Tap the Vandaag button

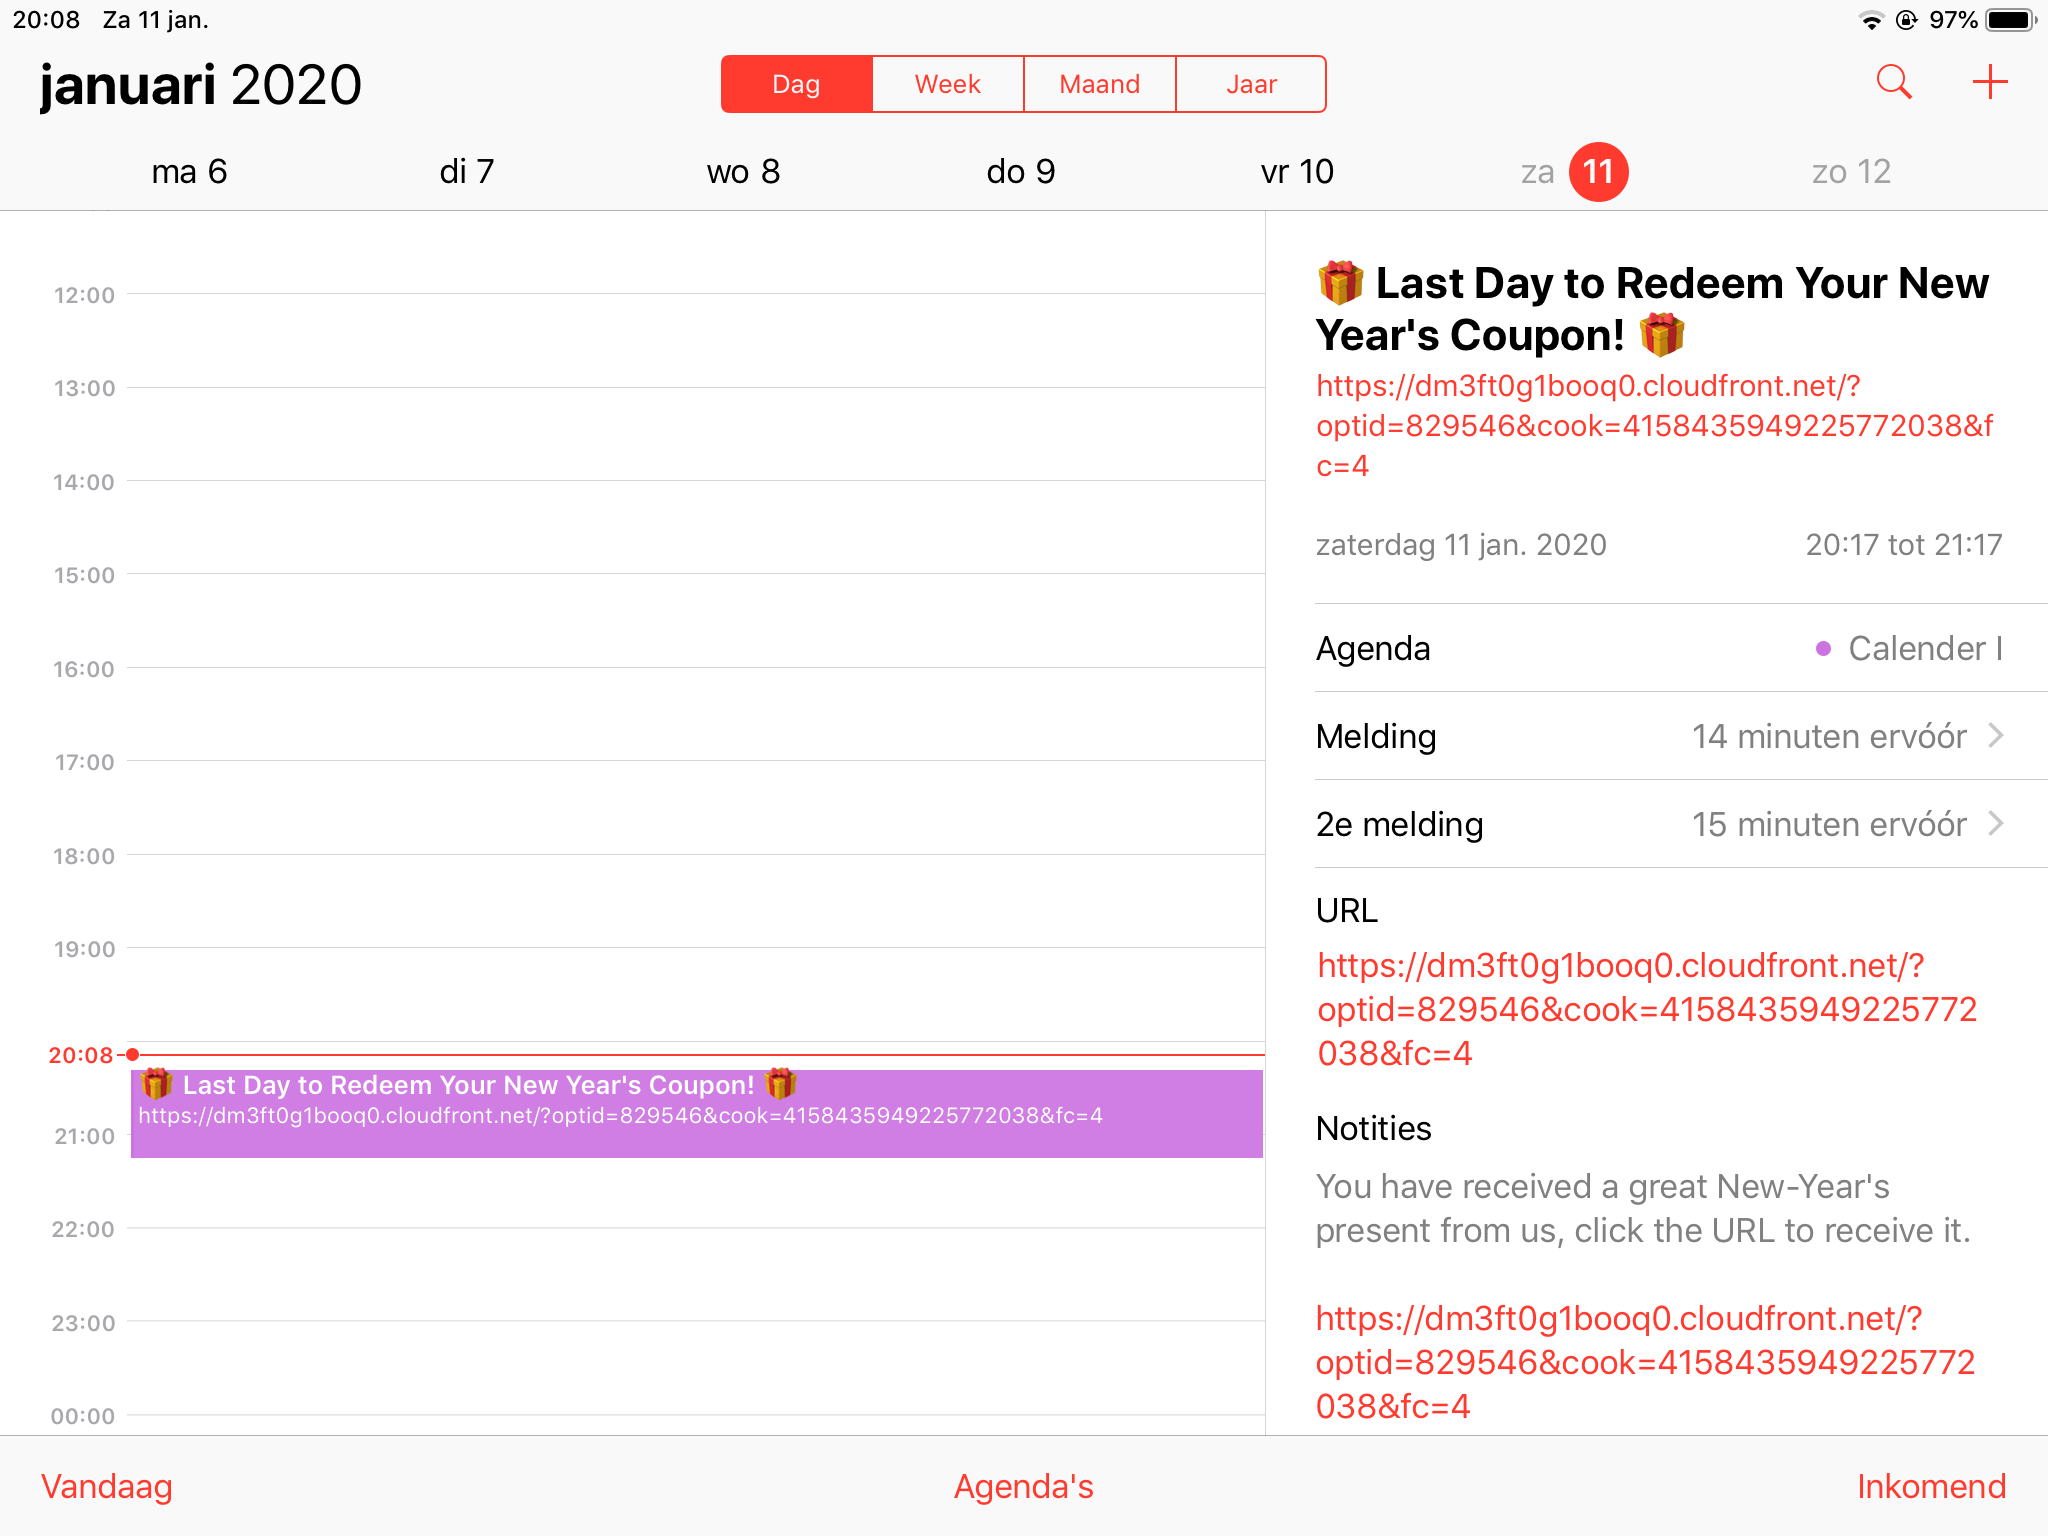click(x=107, y=1486)
